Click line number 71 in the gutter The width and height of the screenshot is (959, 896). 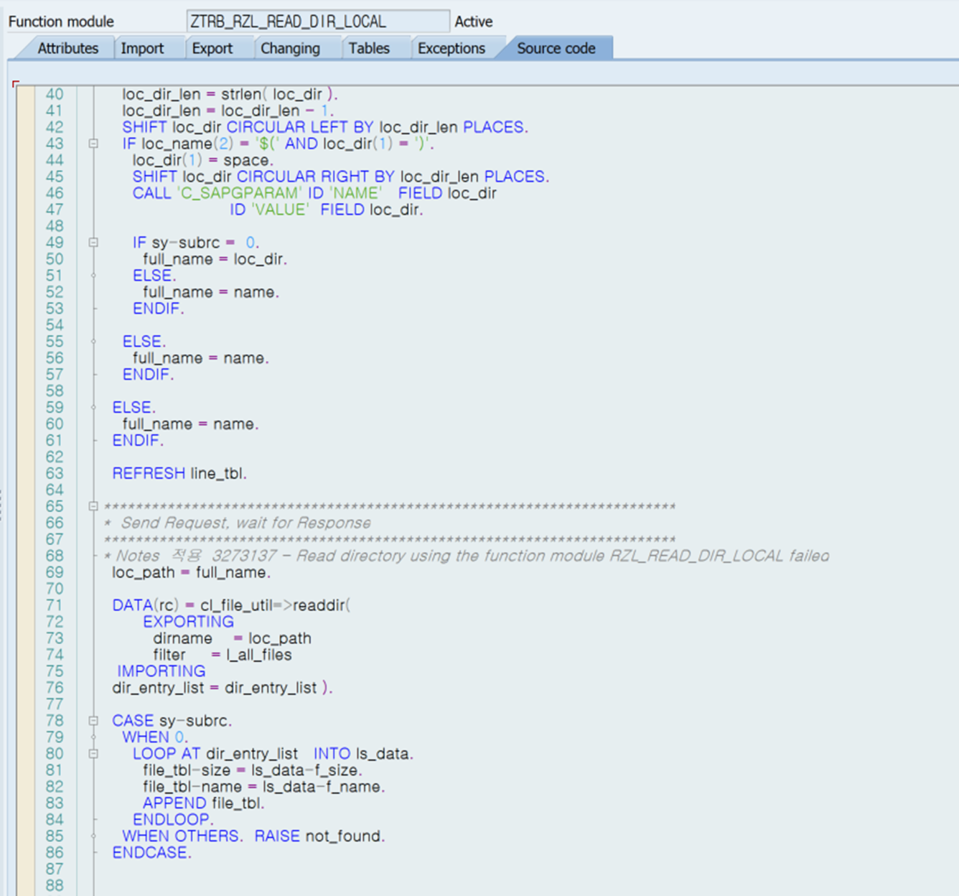click(54, 605)
